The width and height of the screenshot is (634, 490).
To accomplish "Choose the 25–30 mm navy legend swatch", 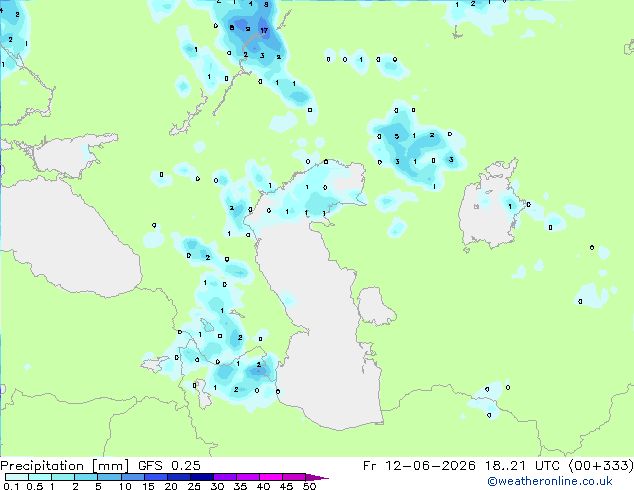I will (x=202, y=477).
